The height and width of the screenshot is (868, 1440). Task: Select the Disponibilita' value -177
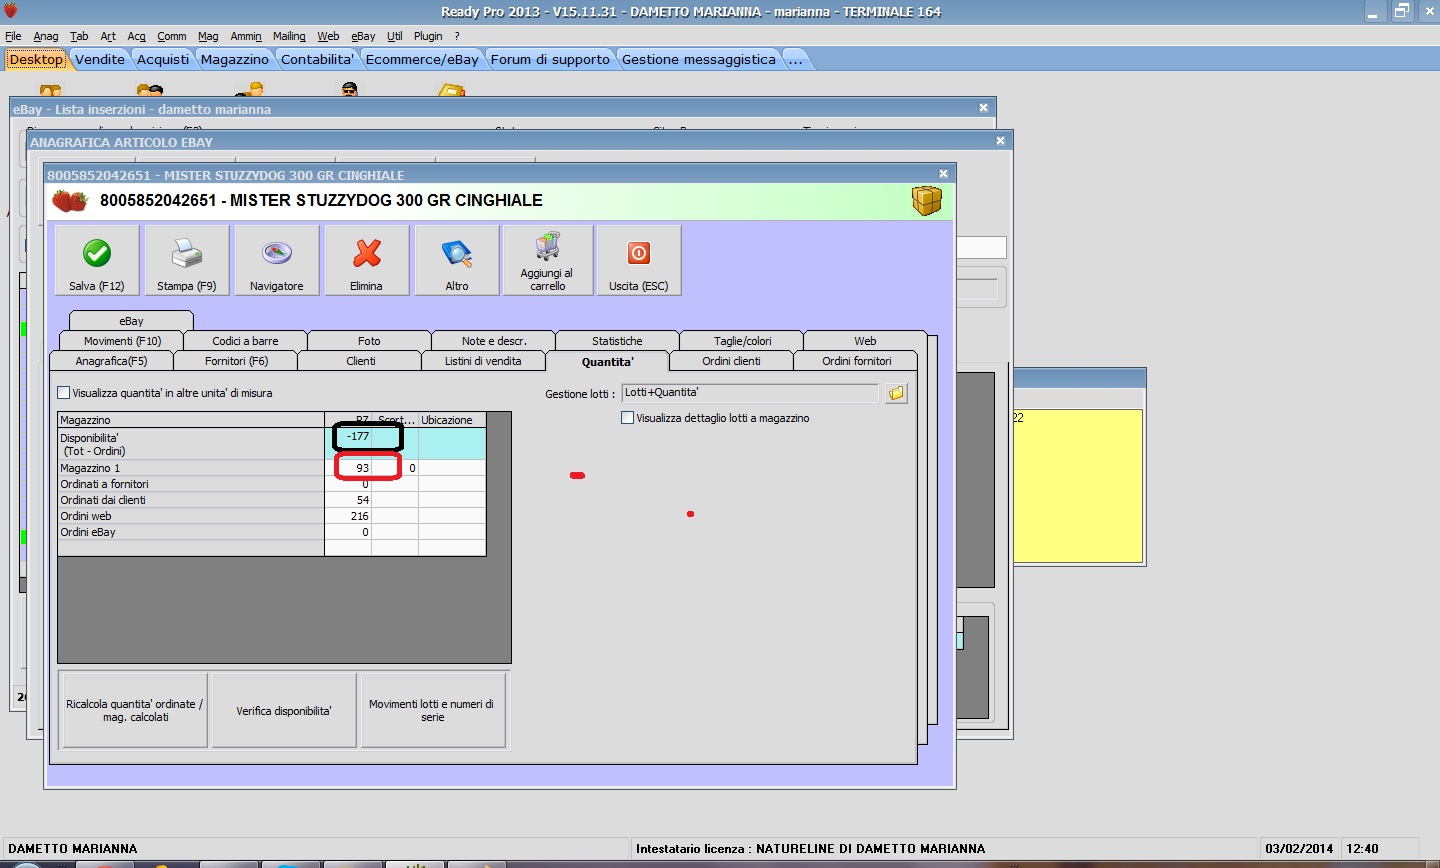[348, 437]
